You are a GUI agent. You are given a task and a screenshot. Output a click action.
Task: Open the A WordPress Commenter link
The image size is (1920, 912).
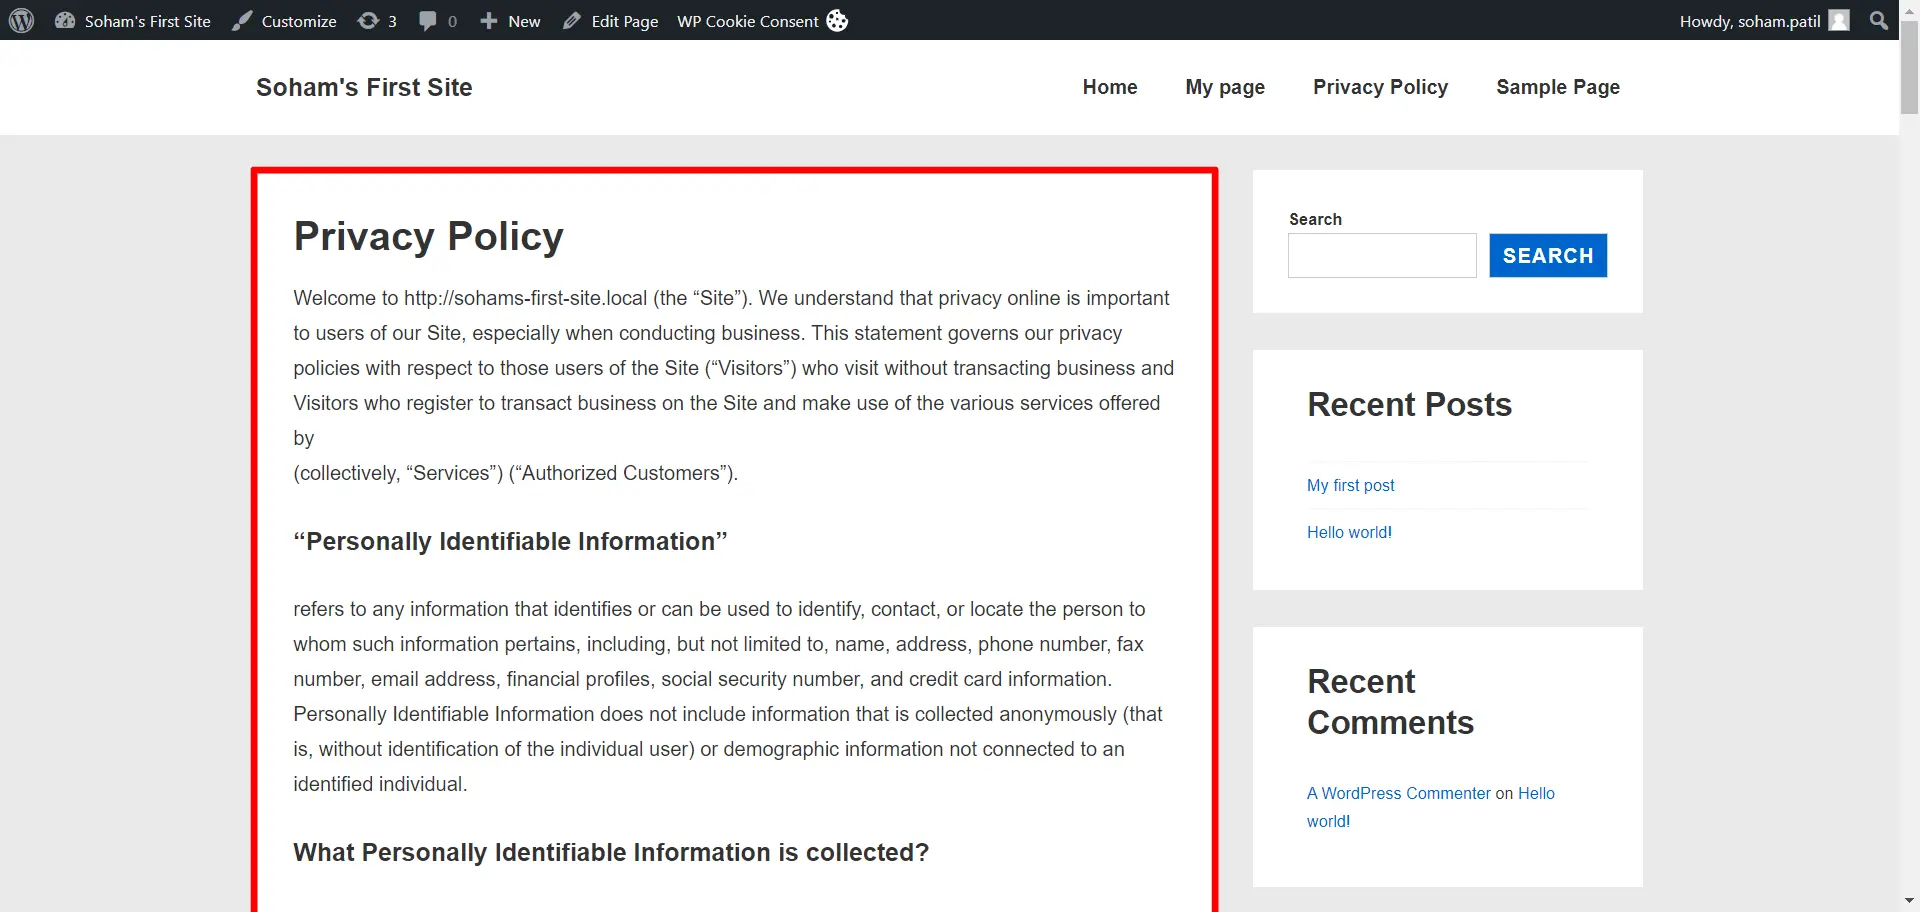click(x=1398, y=793)
